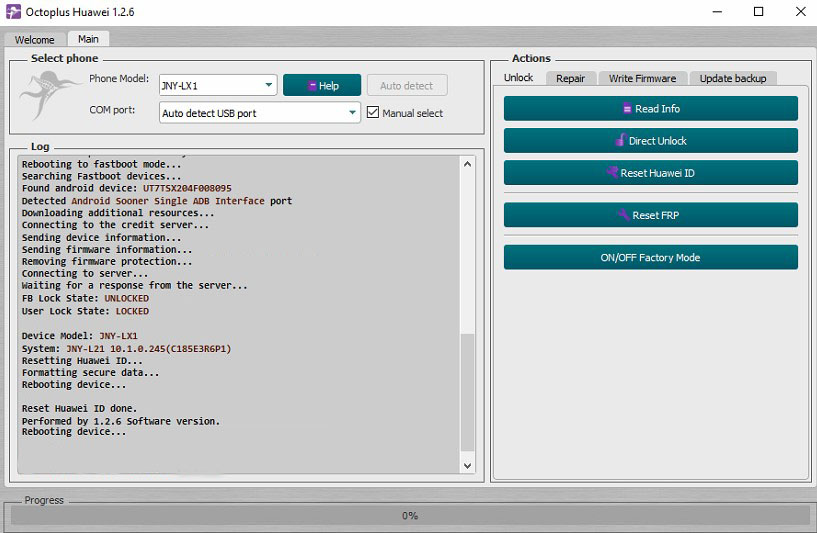The width and height of the screenshot is (817, 533).
Task: Click the log vertical scrollbar thumb
Action: pyautogui.click(x=467, y=392)
